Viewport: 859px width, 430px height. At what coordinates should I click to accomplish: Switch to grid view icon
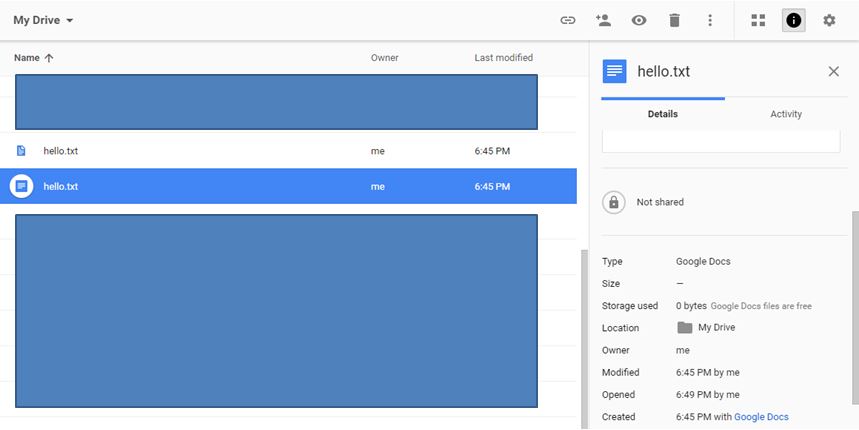click(758, 20)
